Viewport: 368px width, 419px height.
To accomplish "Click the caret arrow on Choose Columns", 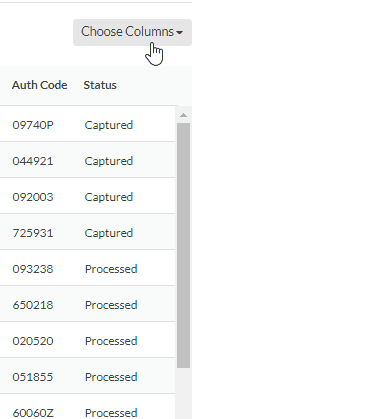I will click(180, 32).
